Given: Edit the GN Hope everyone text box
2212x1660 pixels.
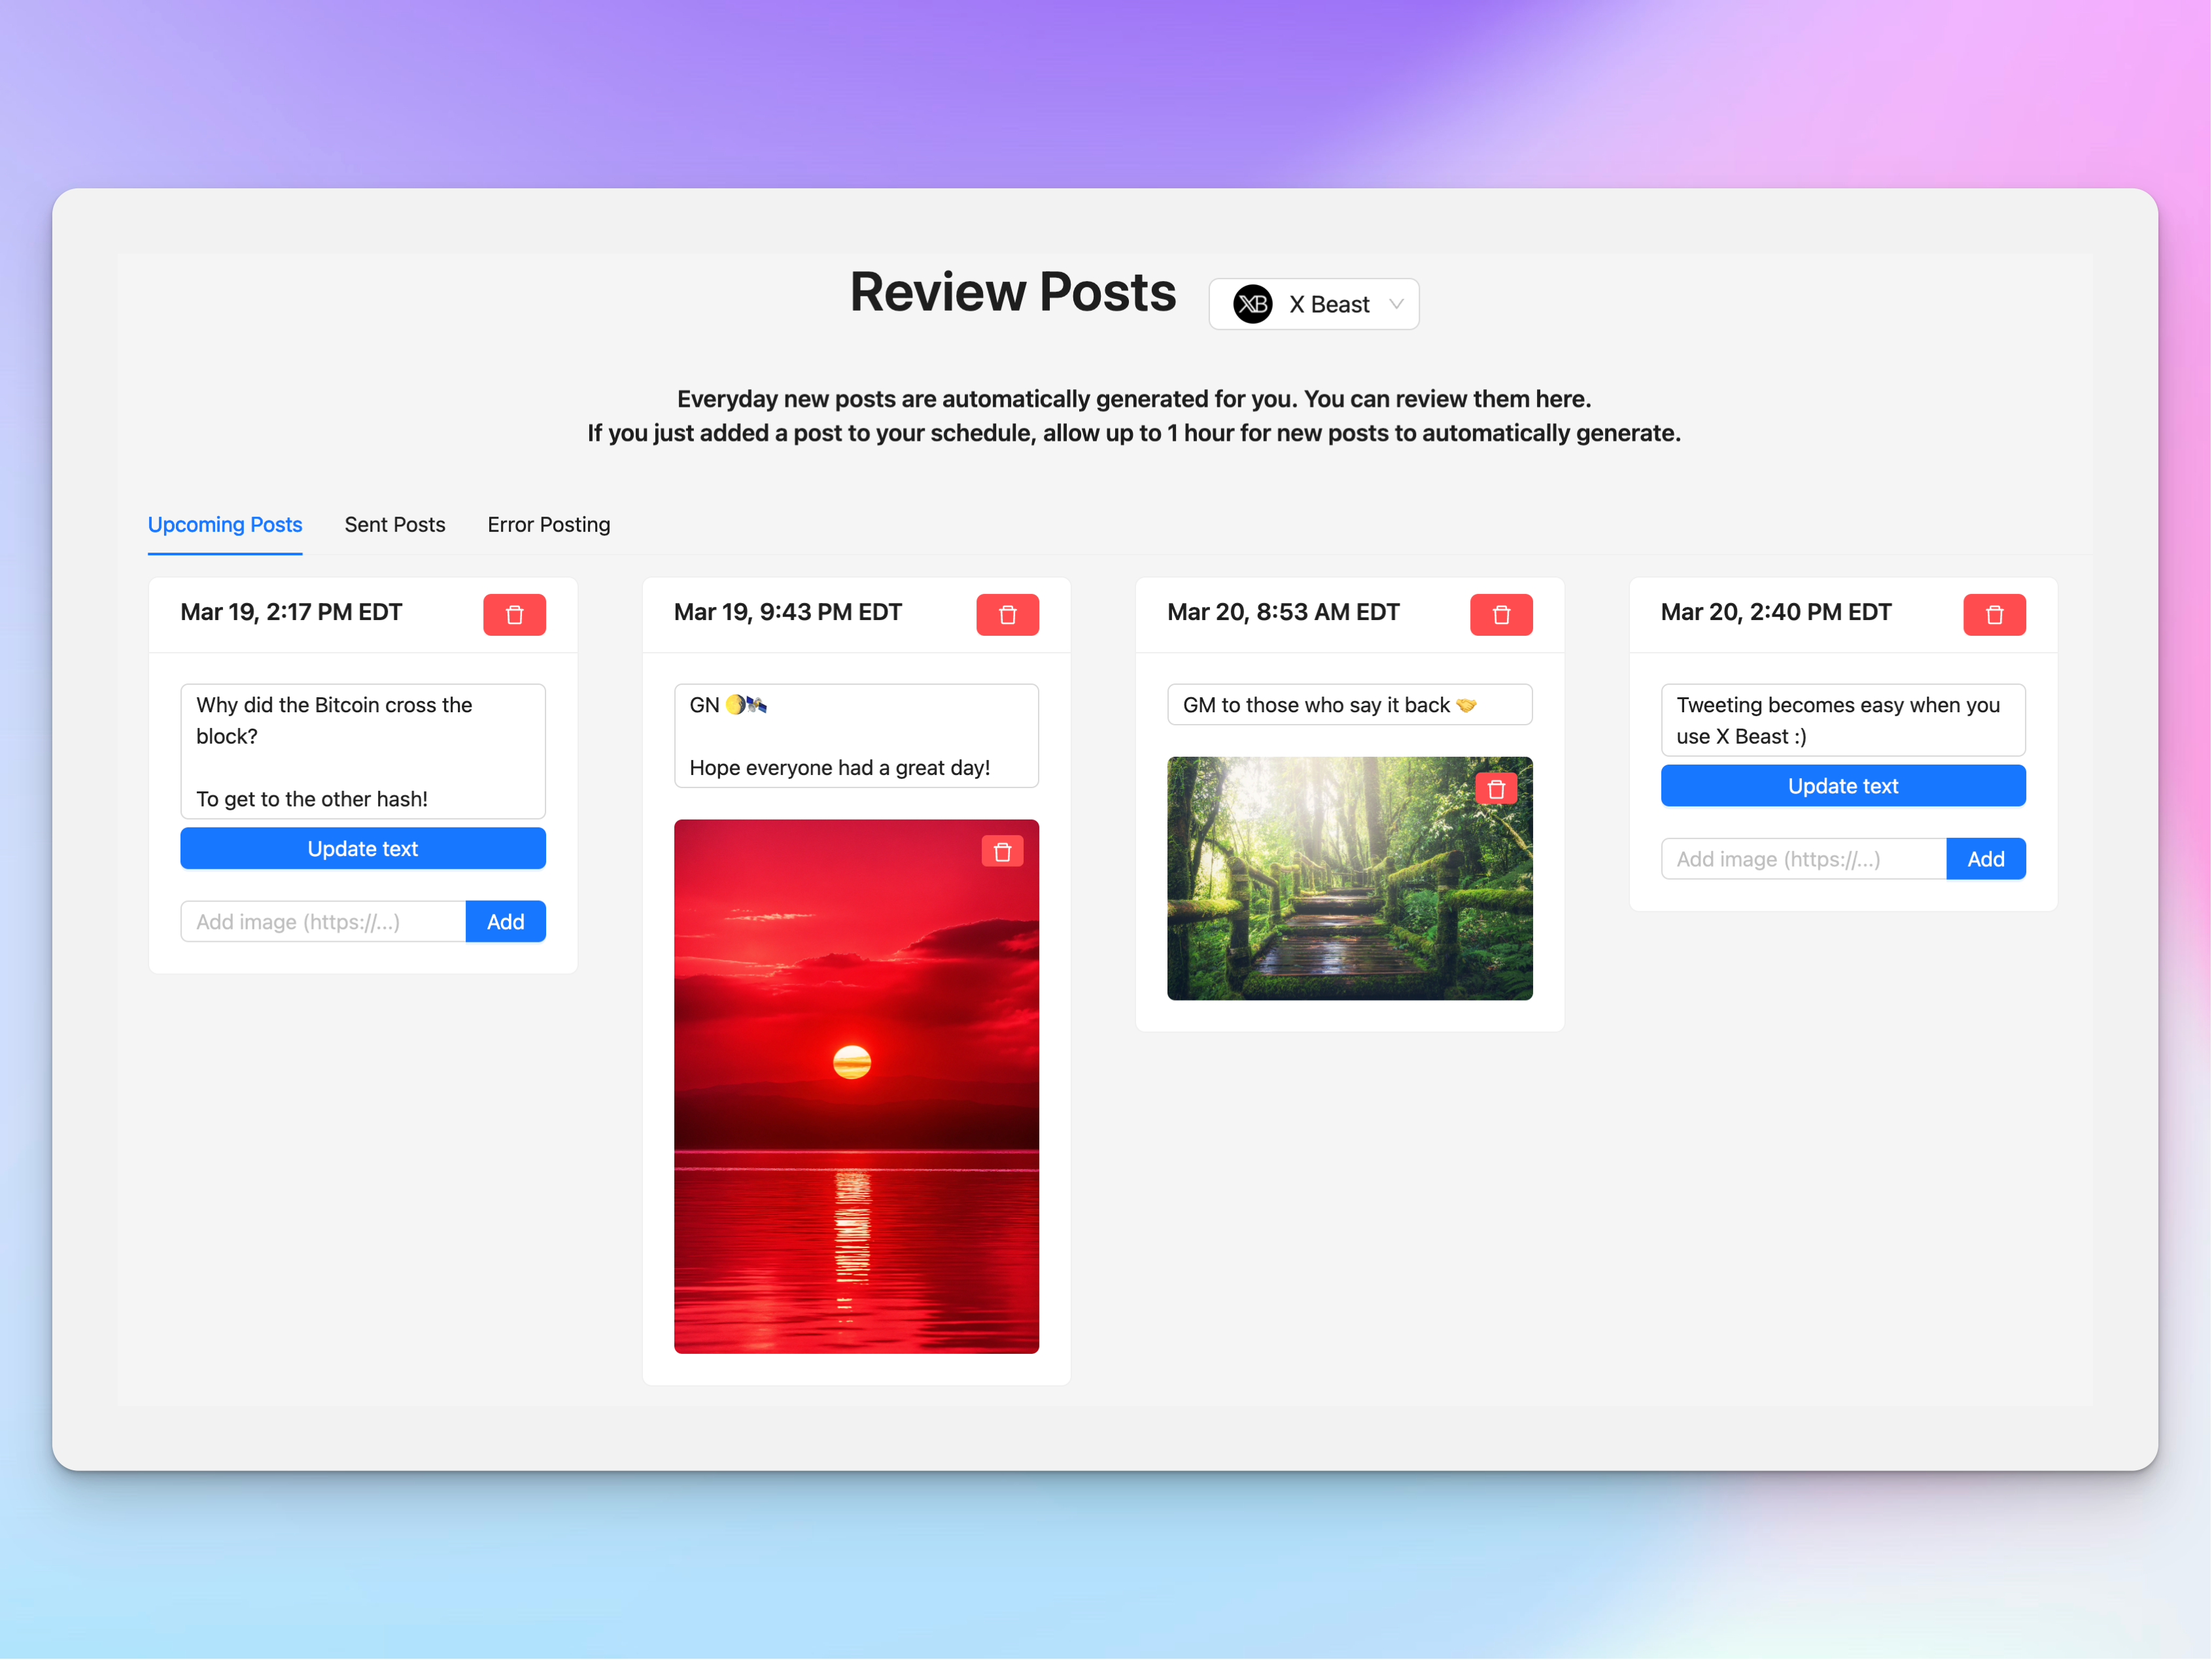Looking at the screenshot, I should (856, 736).
